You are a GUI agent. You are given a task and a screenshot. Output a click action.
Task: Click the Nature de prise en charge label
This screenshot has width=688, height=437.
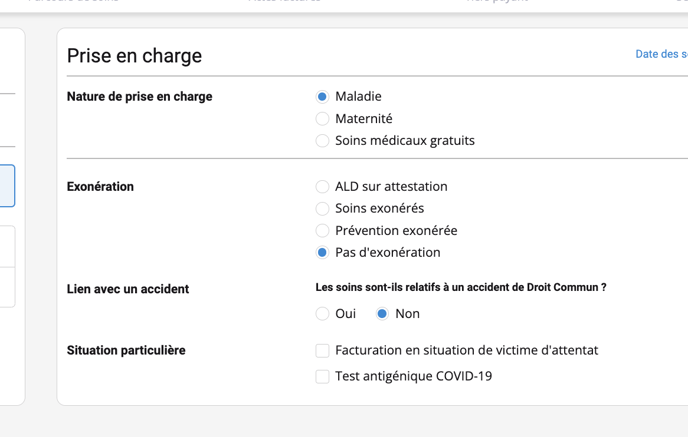[139, 97]
